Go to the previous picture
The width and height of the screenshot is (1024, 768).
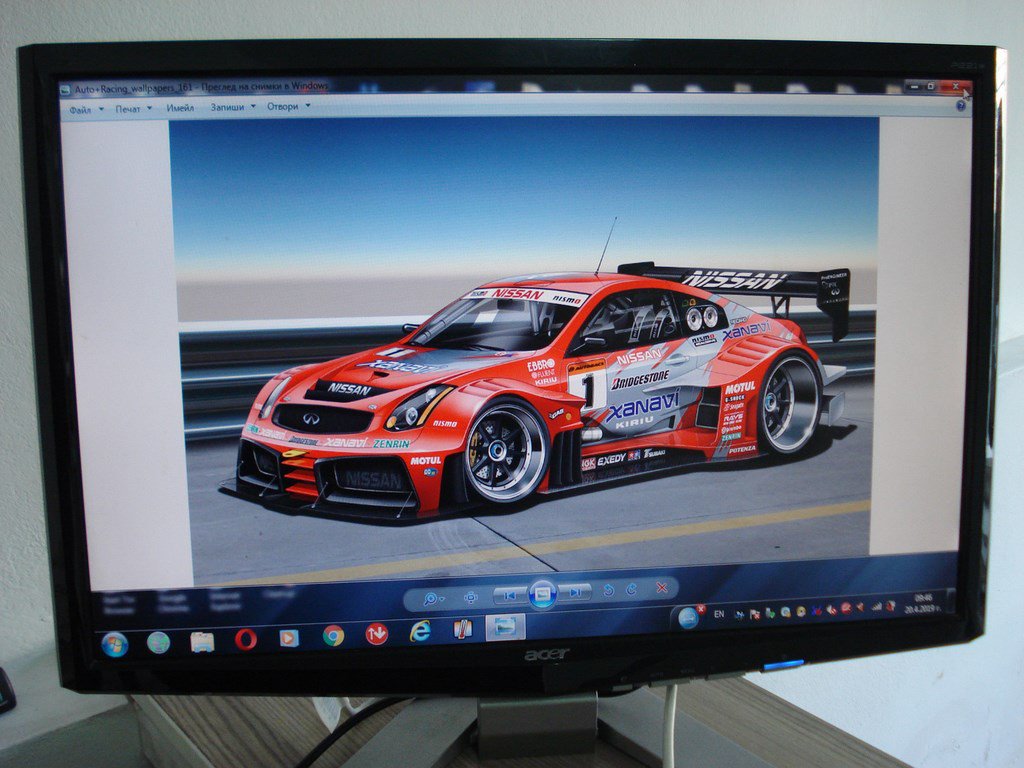pos(509,595)
